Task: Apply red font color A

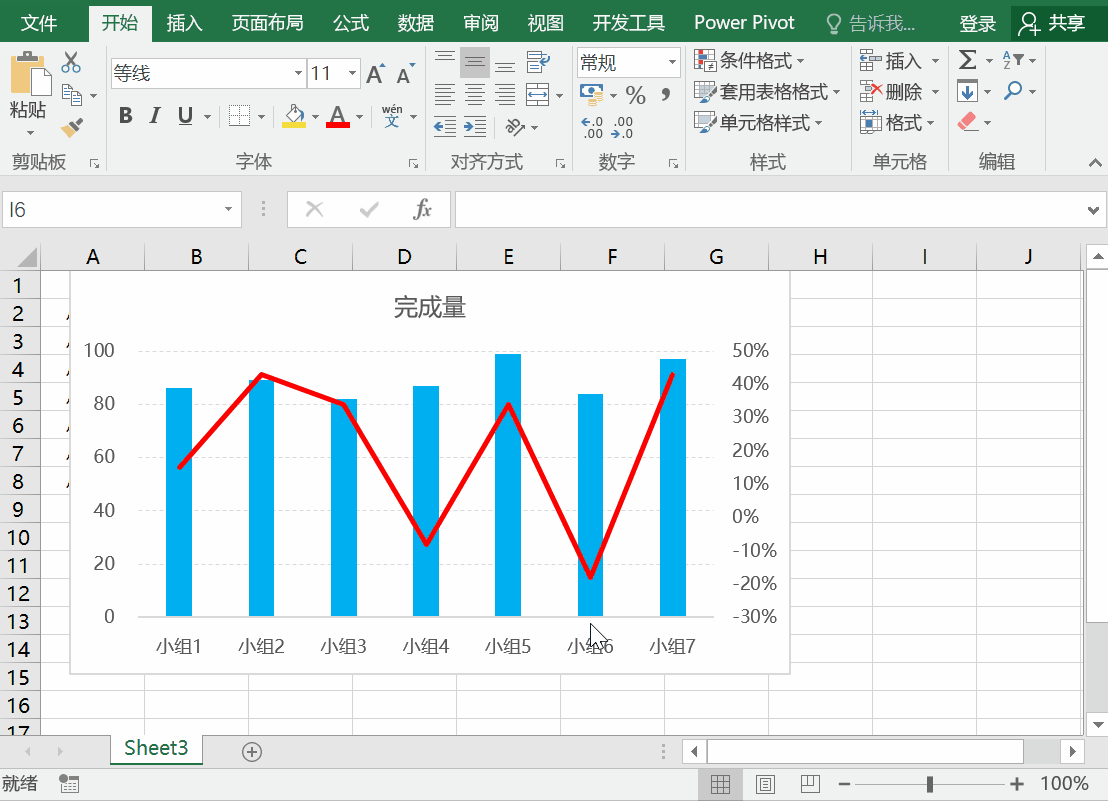Action: coord(338,116)
